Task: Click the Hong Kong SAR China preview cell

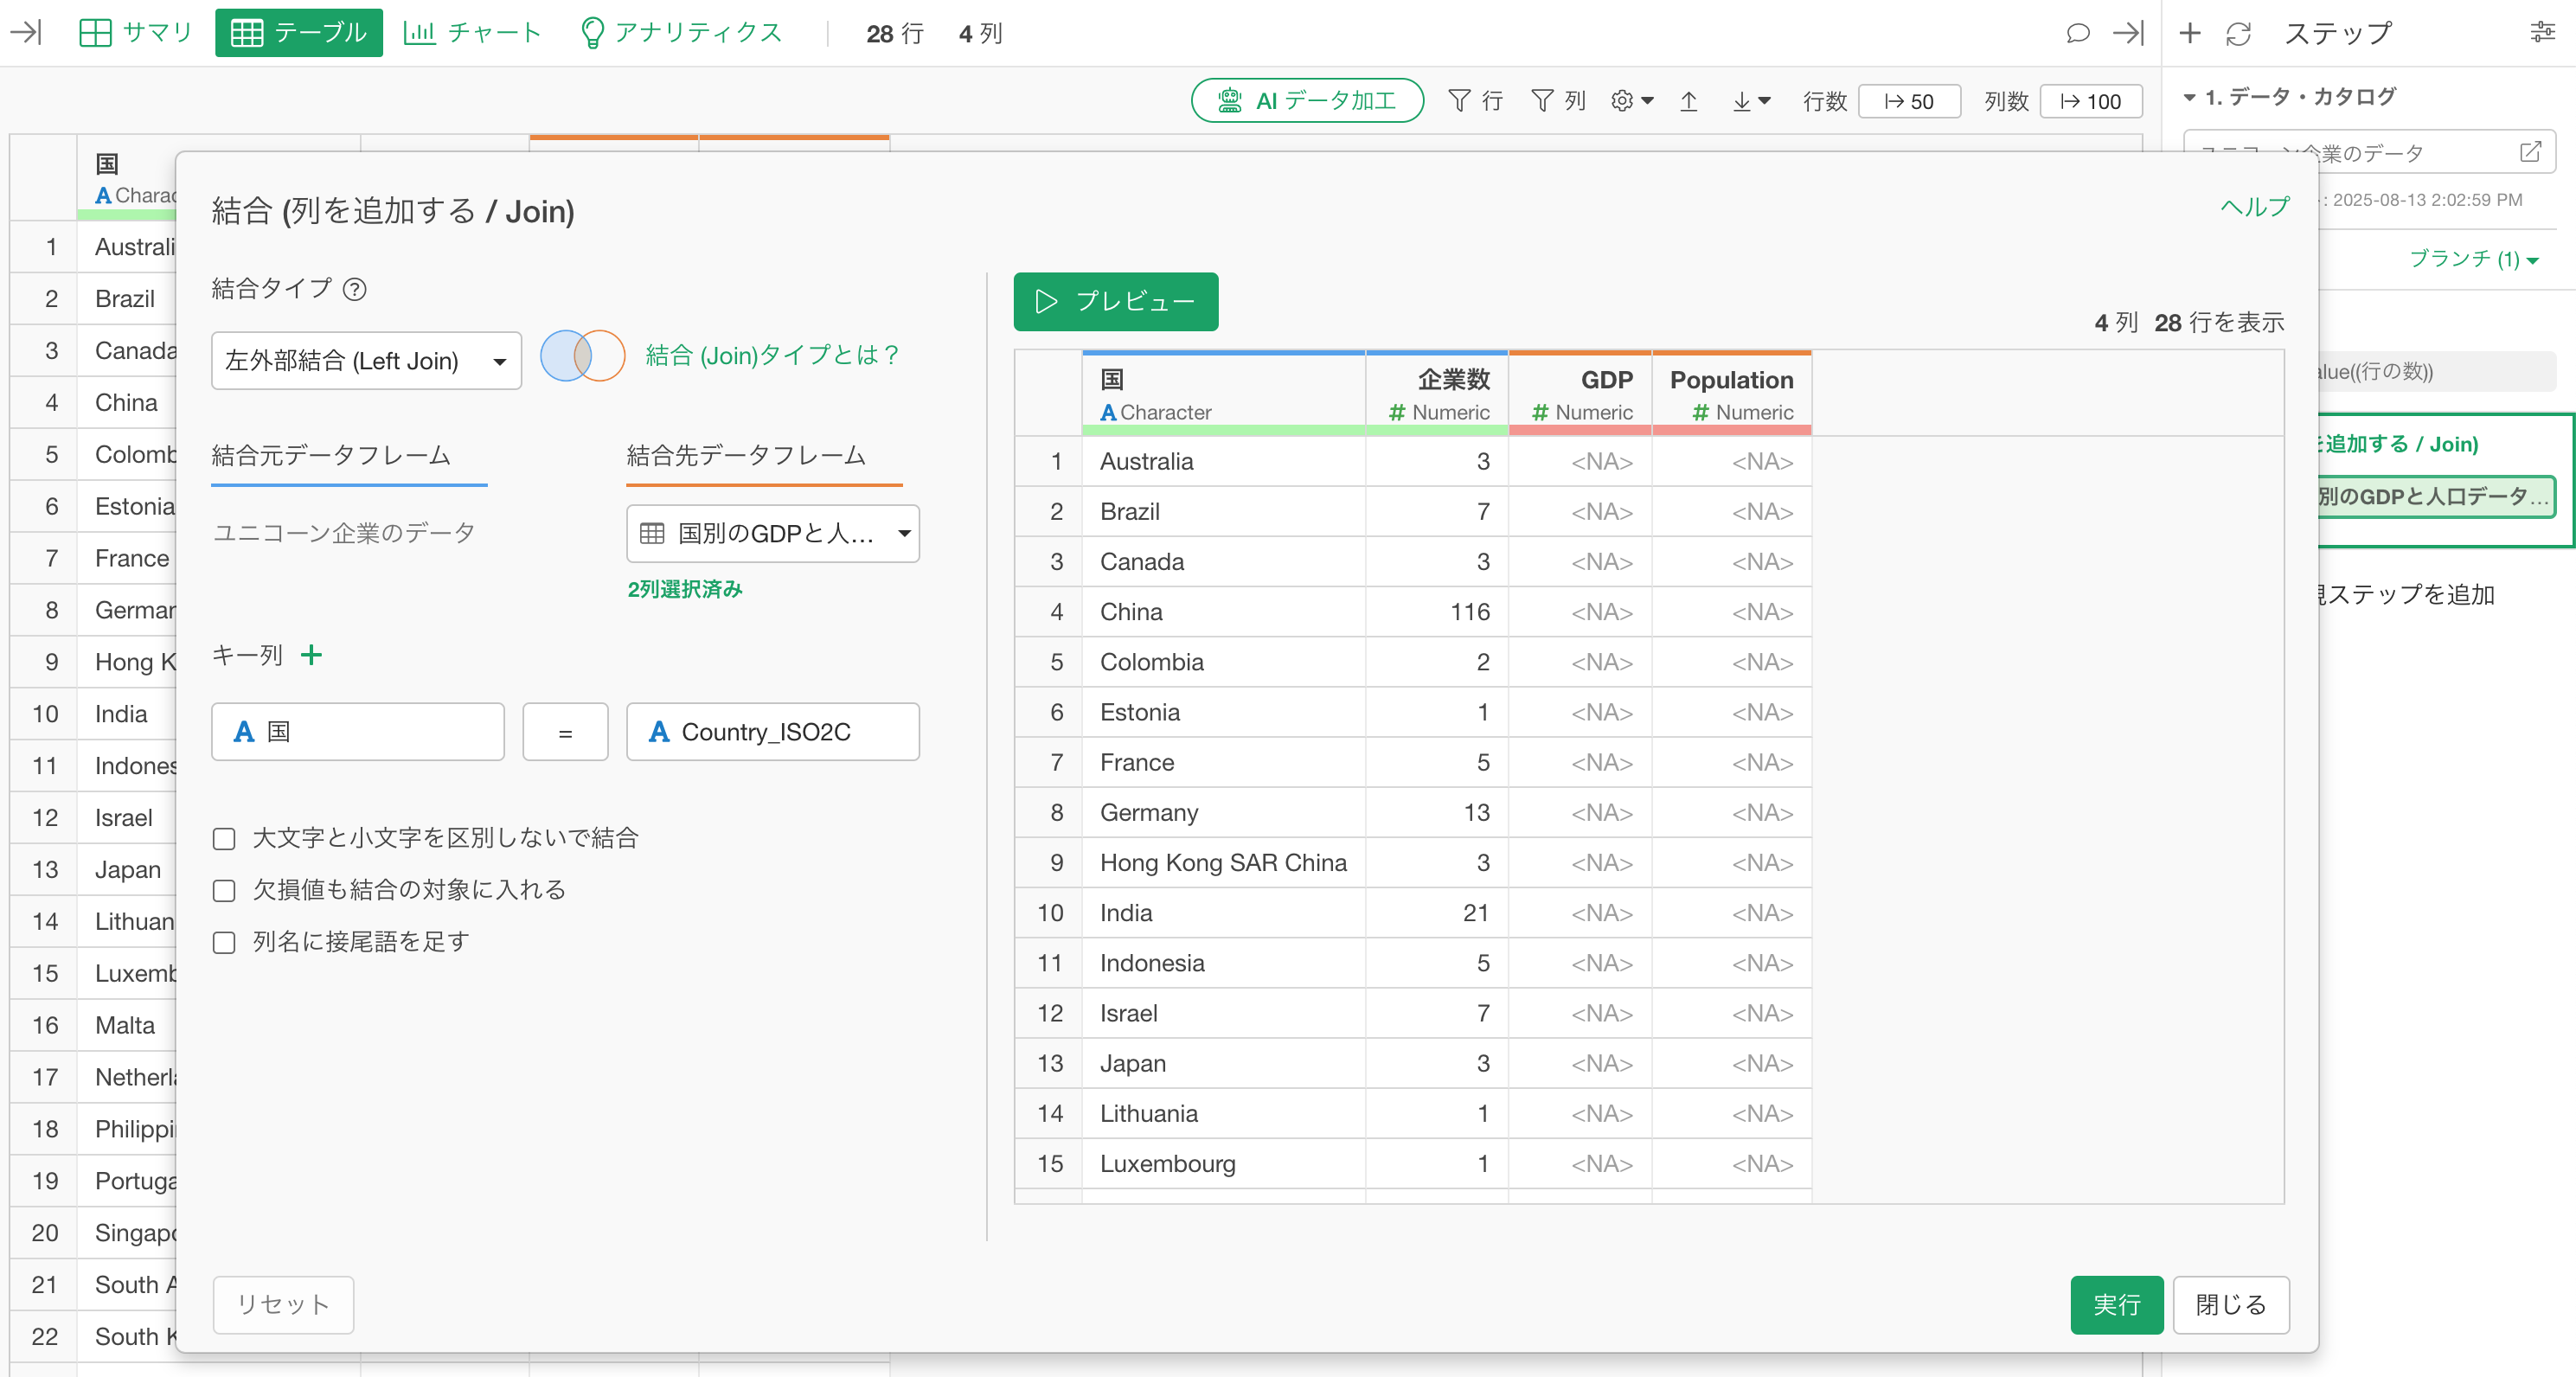Action: click(x=1223, y=862)
